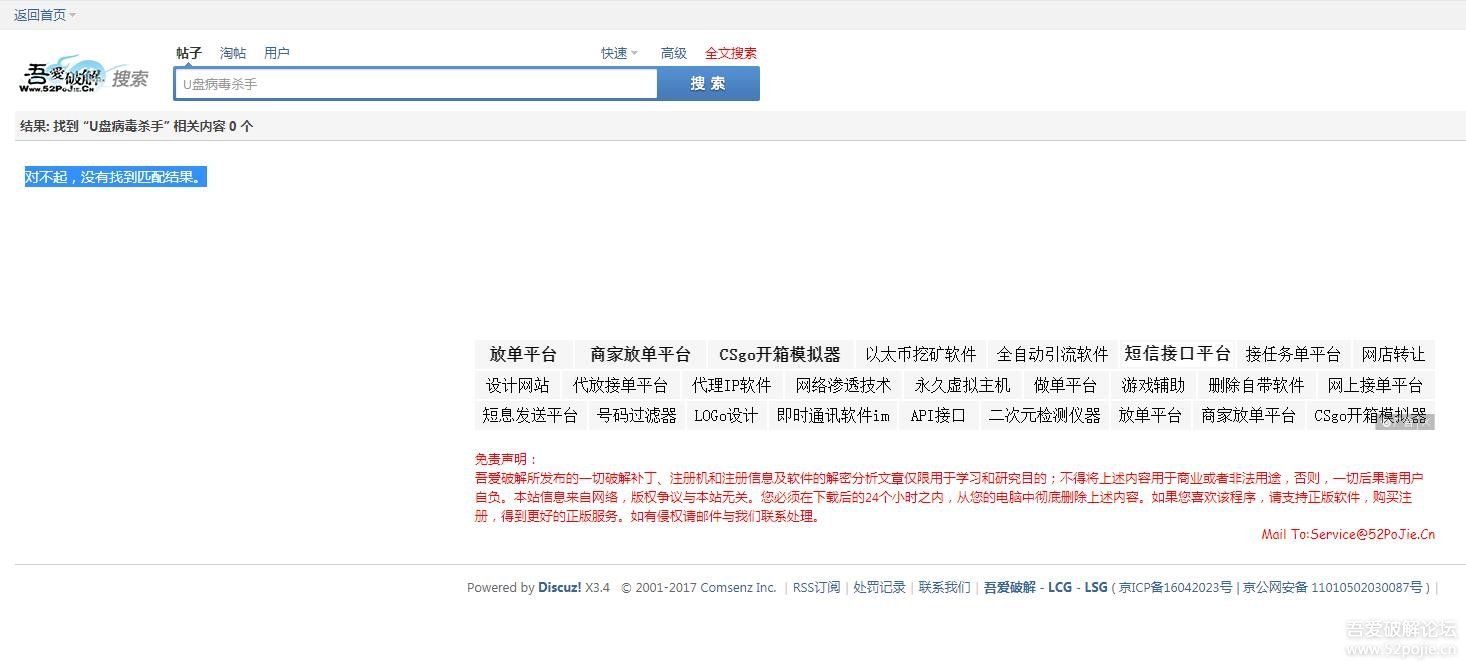The image size is (1466, 666).
Task: Open the 网络渗透技术 ad link
Action: click(x=843, y=385)
